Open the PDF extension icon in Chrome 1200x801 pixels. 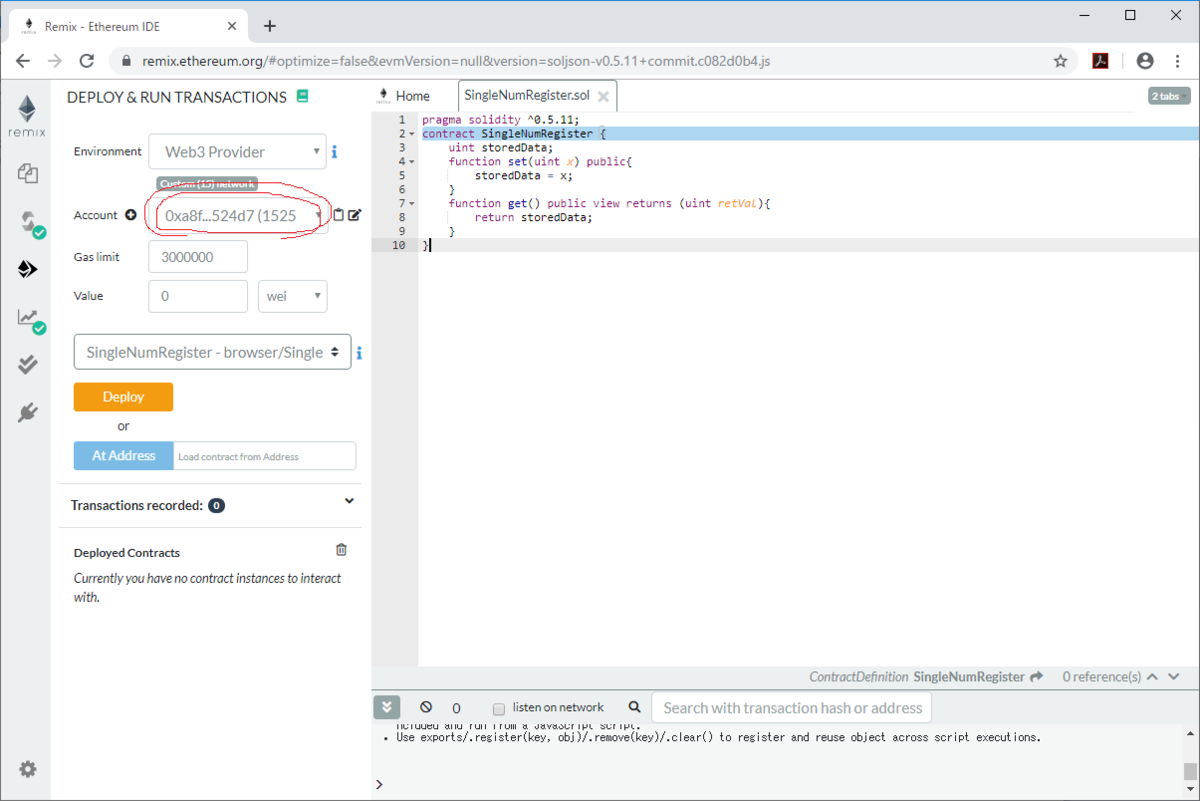tap(1100, 61)
